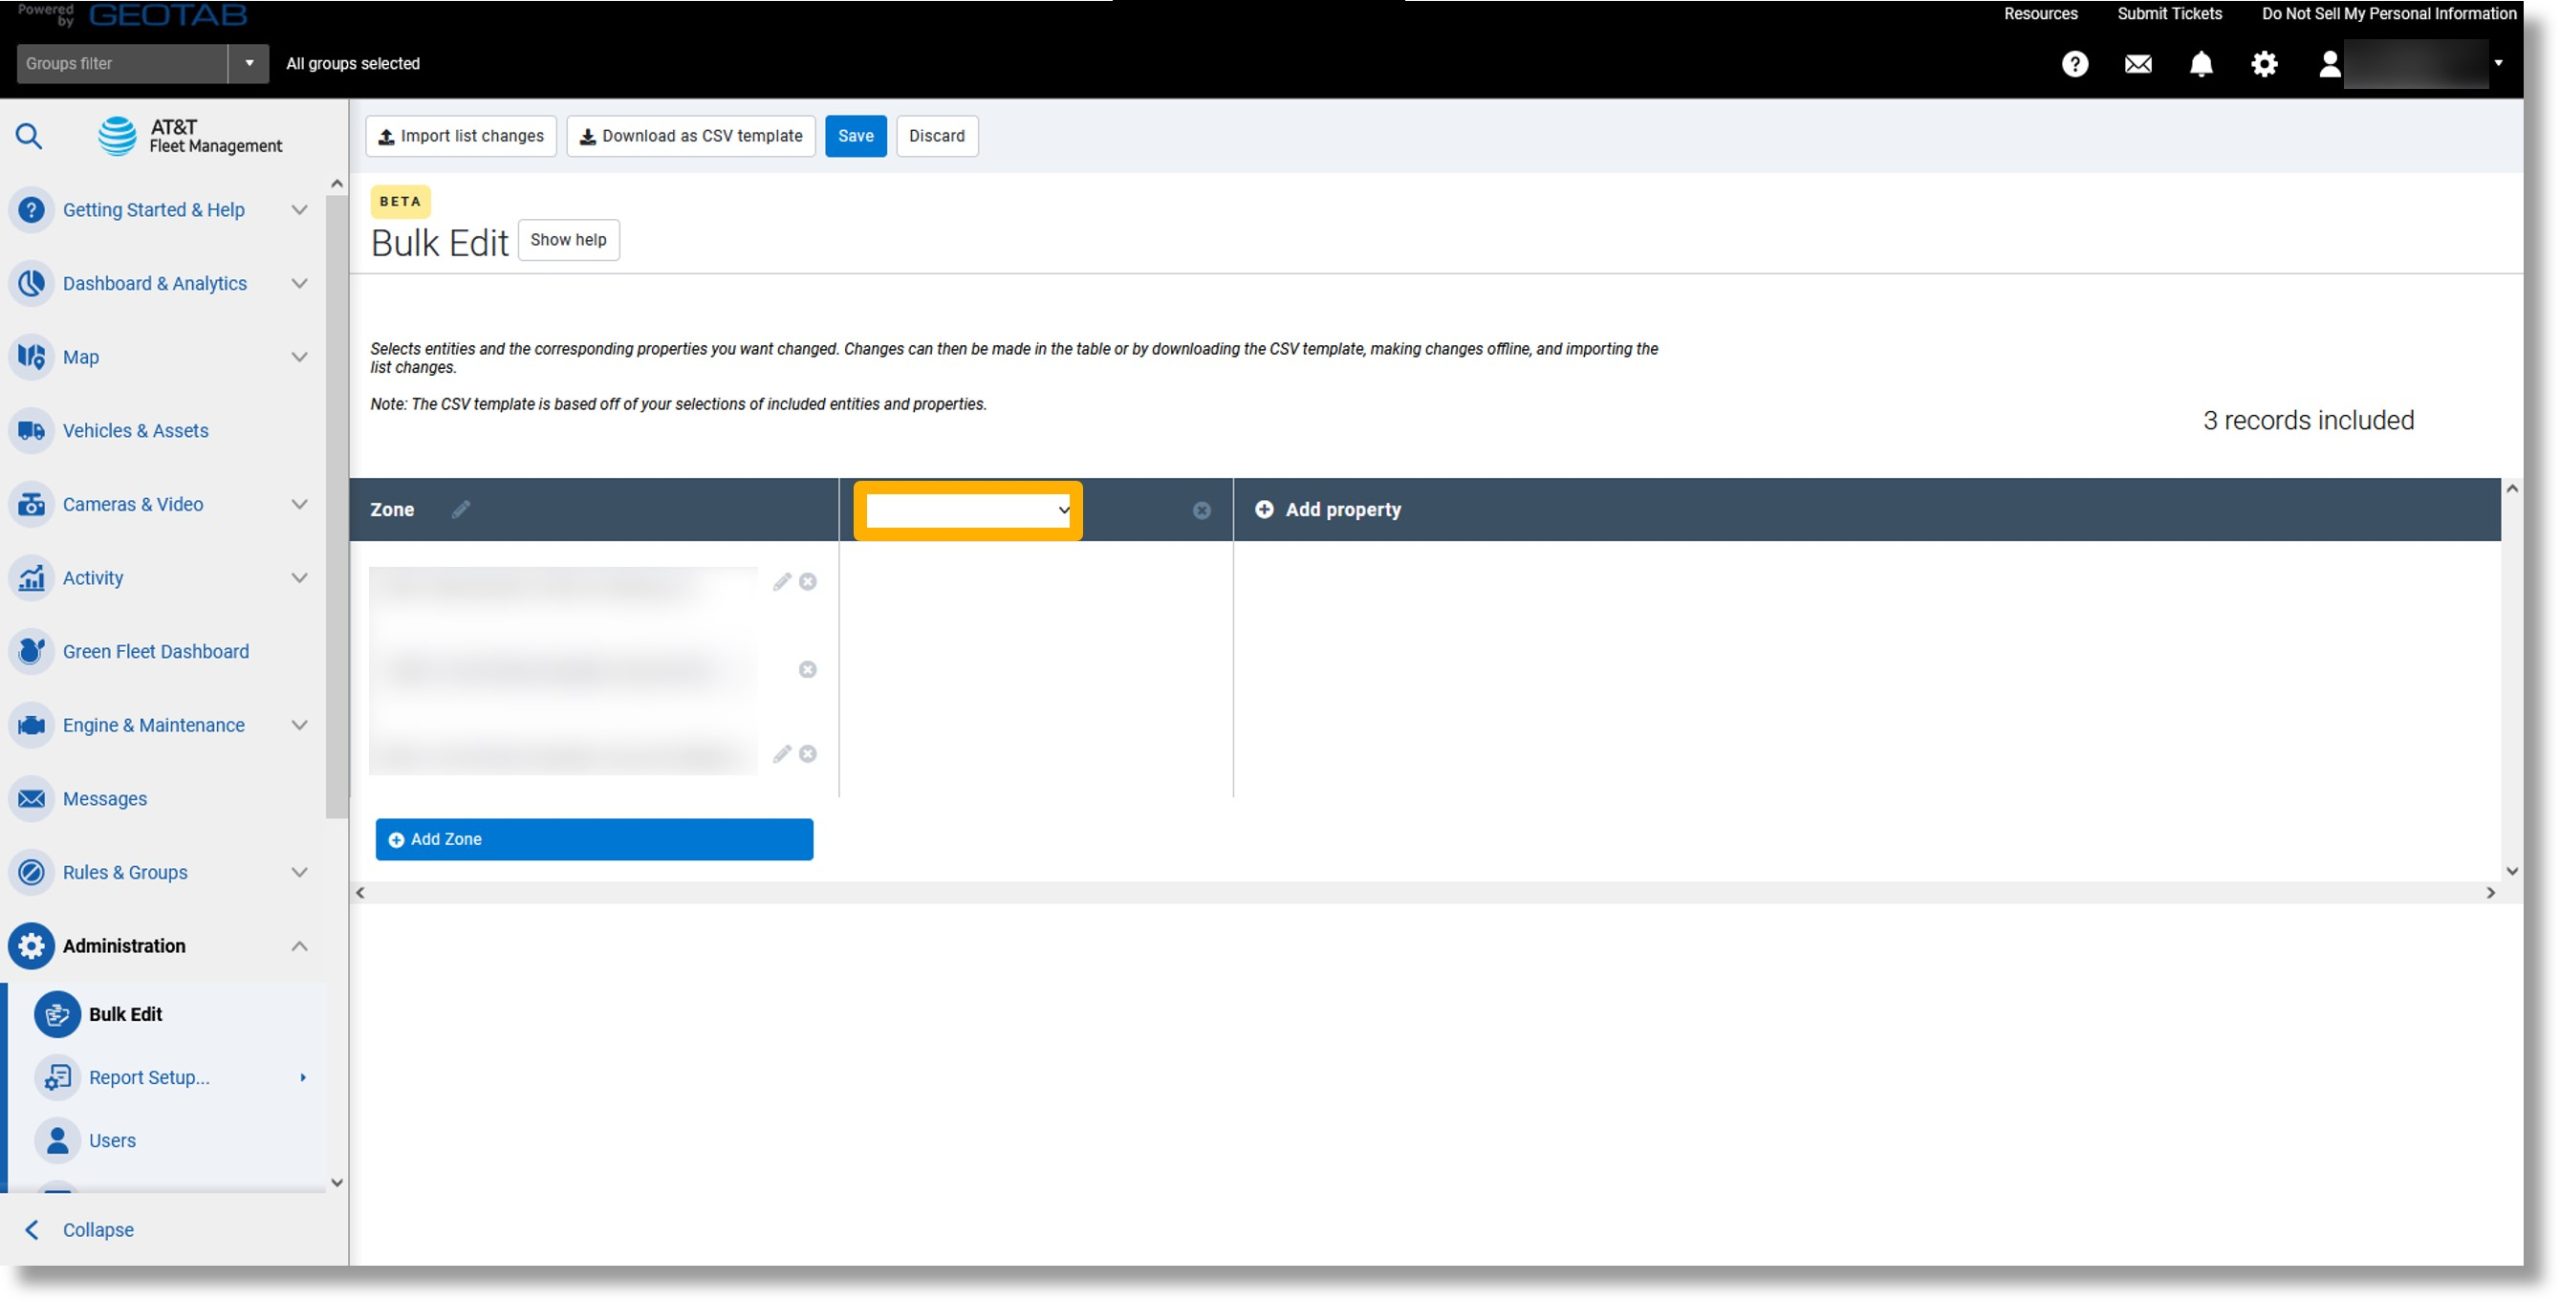
Task: Click the Add Zone button
Action: (x=594, y=840)
